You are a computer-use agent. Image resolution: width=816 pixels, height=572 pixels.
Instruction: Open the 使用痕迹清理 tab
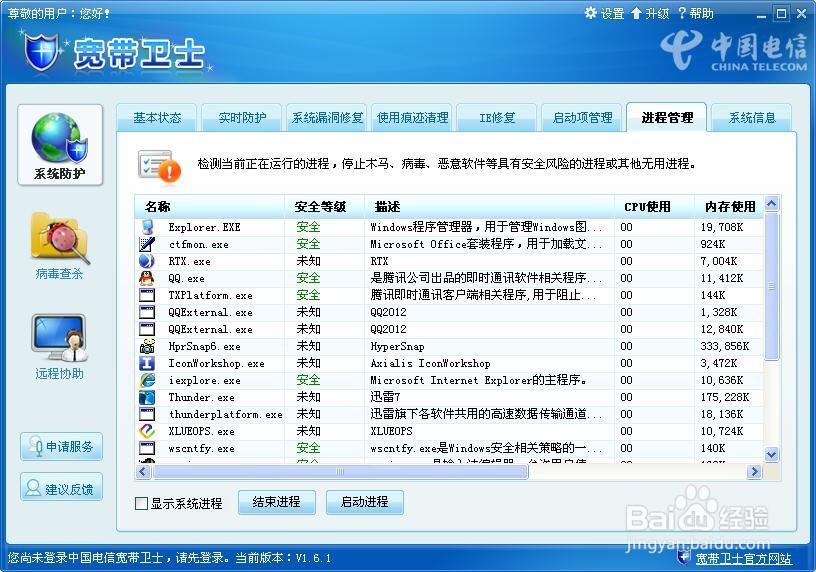point(412,118)
